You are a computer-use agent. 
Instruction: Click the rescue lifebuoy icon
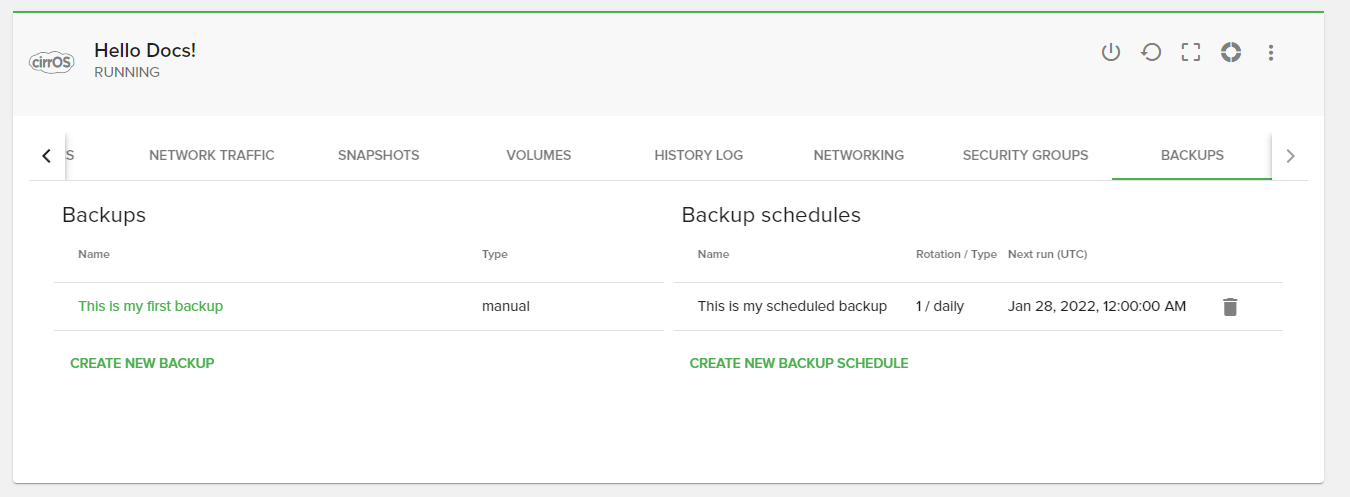click(1231, 52)
